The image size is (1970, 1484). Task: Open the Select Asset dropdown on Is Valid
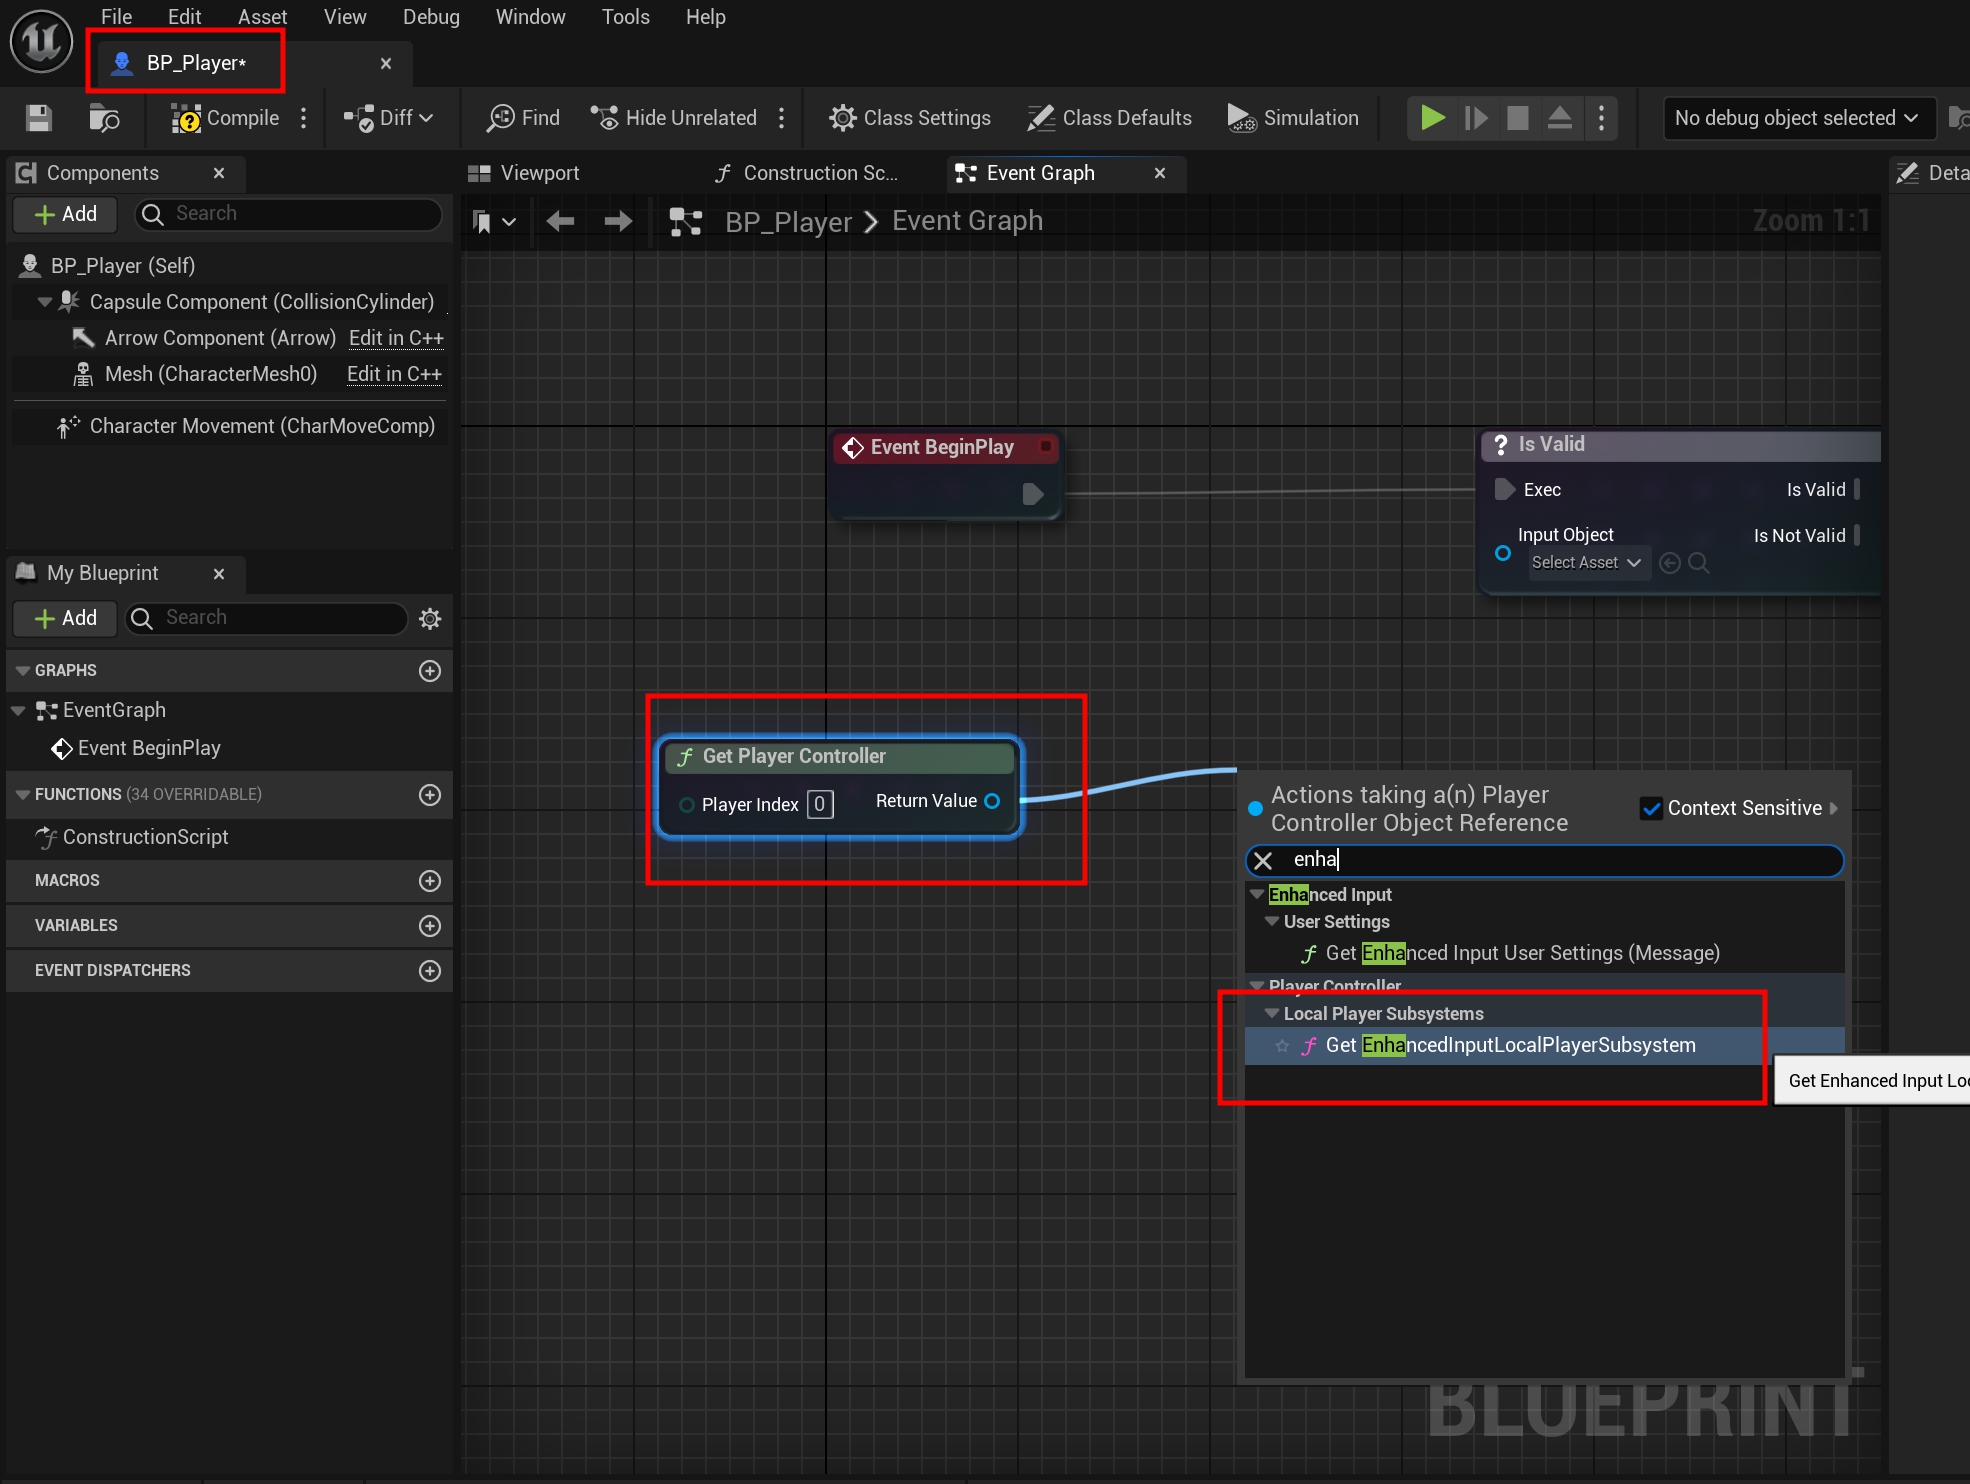[x=1585, y=563]
